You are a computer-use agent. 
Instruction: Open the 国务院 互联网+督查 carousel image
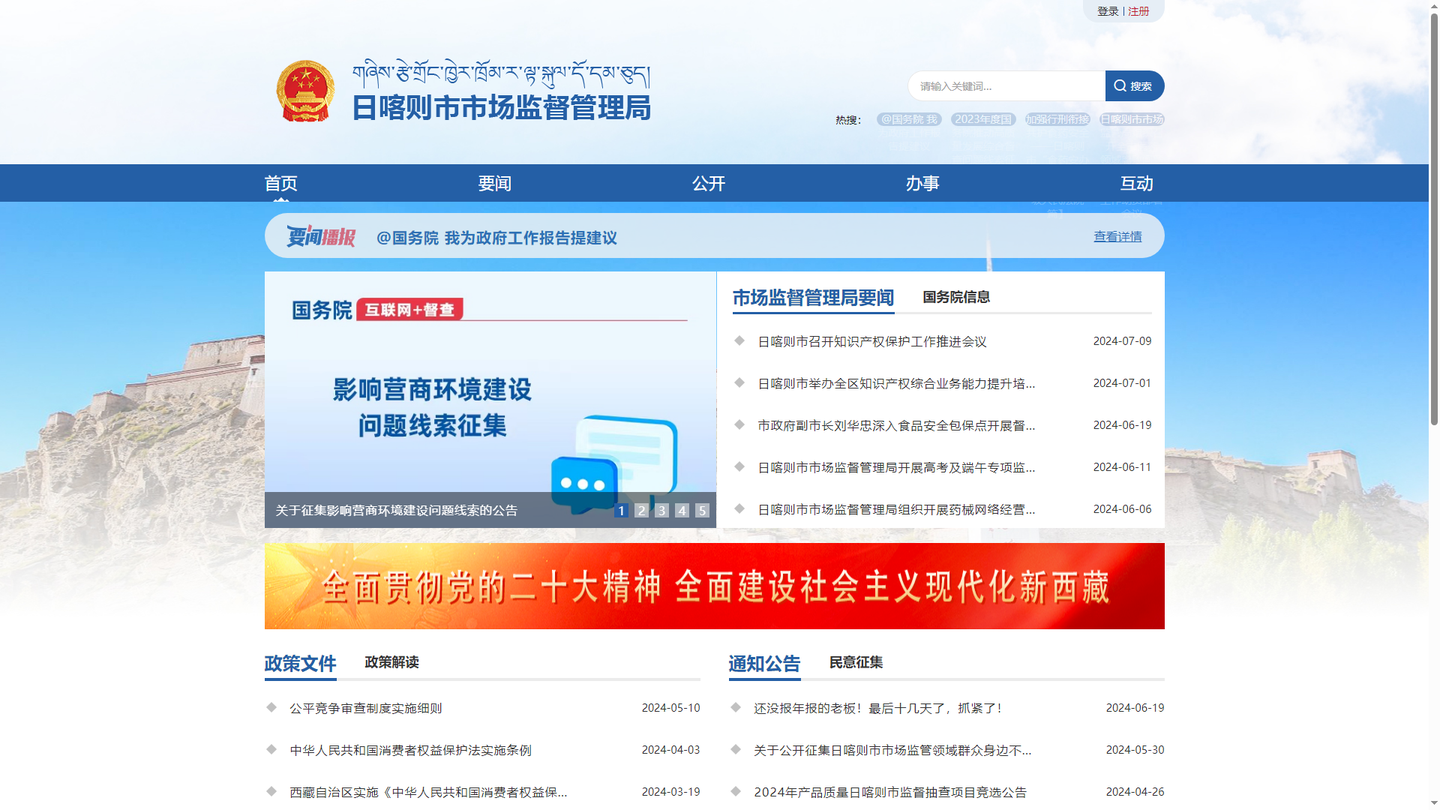[x=490, y=400]
